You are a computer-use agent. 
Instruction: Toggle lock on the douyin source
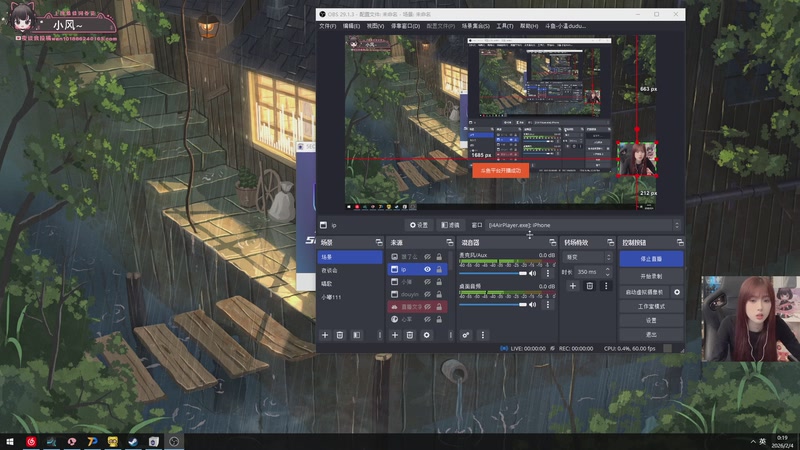pos(439,294)
